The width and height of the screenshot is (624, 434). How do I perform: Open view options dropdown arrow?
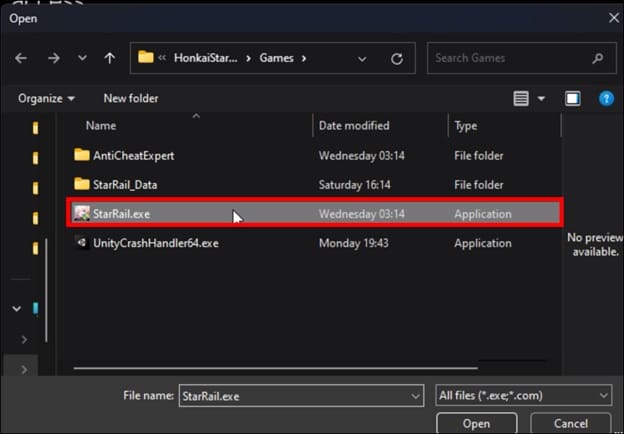pyautogui.click(x=541, y=98)
